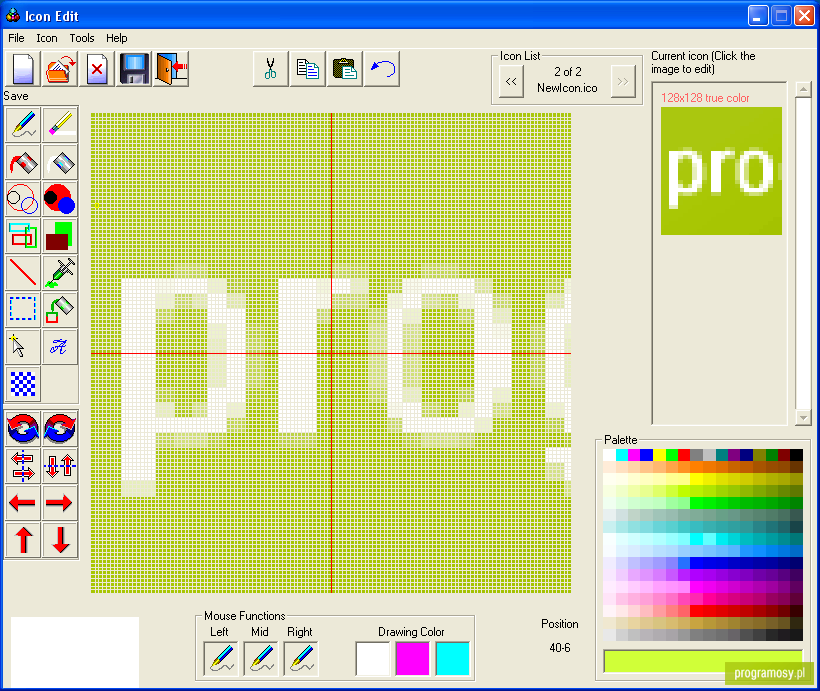The width and height of the screenshot is (820, 691).
Task: Minimize the Icon Edit window
Action: (758, 16)
